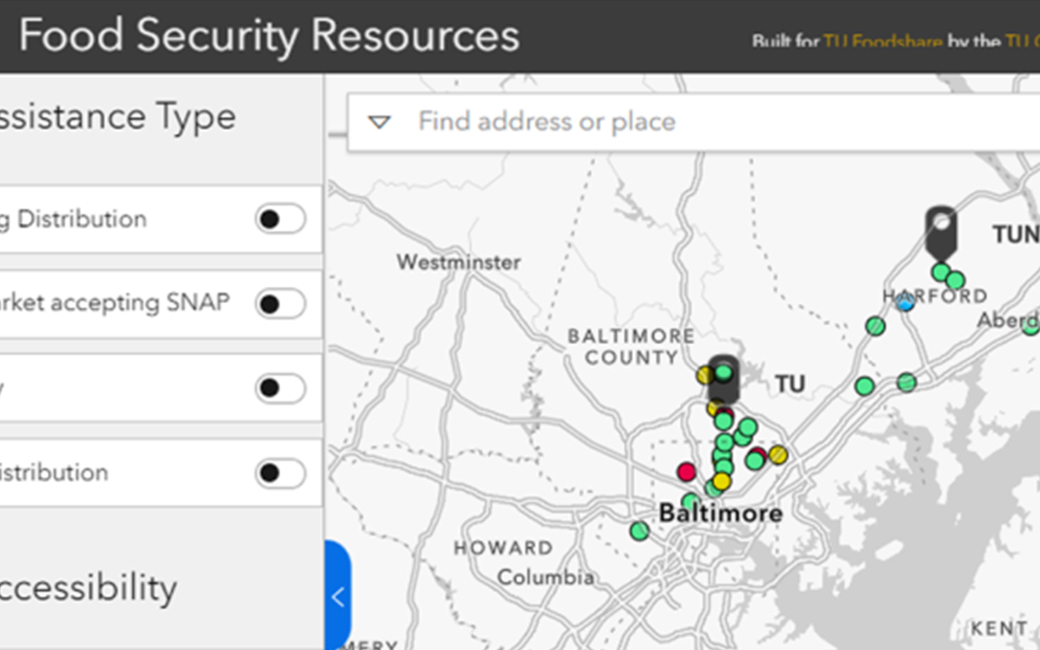
Task: Select the Accessibility section heading
Action: [x=88, y=588]
